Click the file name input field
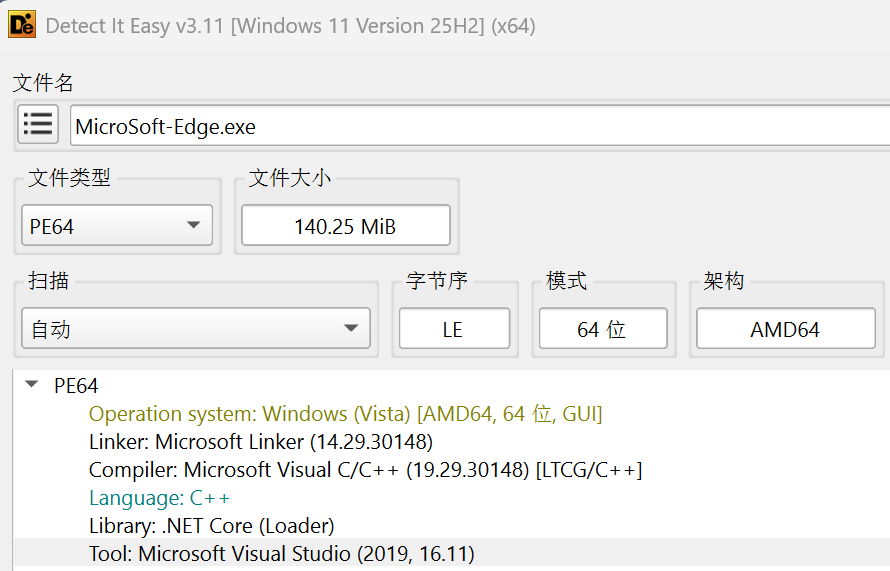This screenshot has height=571, width=890. coord(480,126)
